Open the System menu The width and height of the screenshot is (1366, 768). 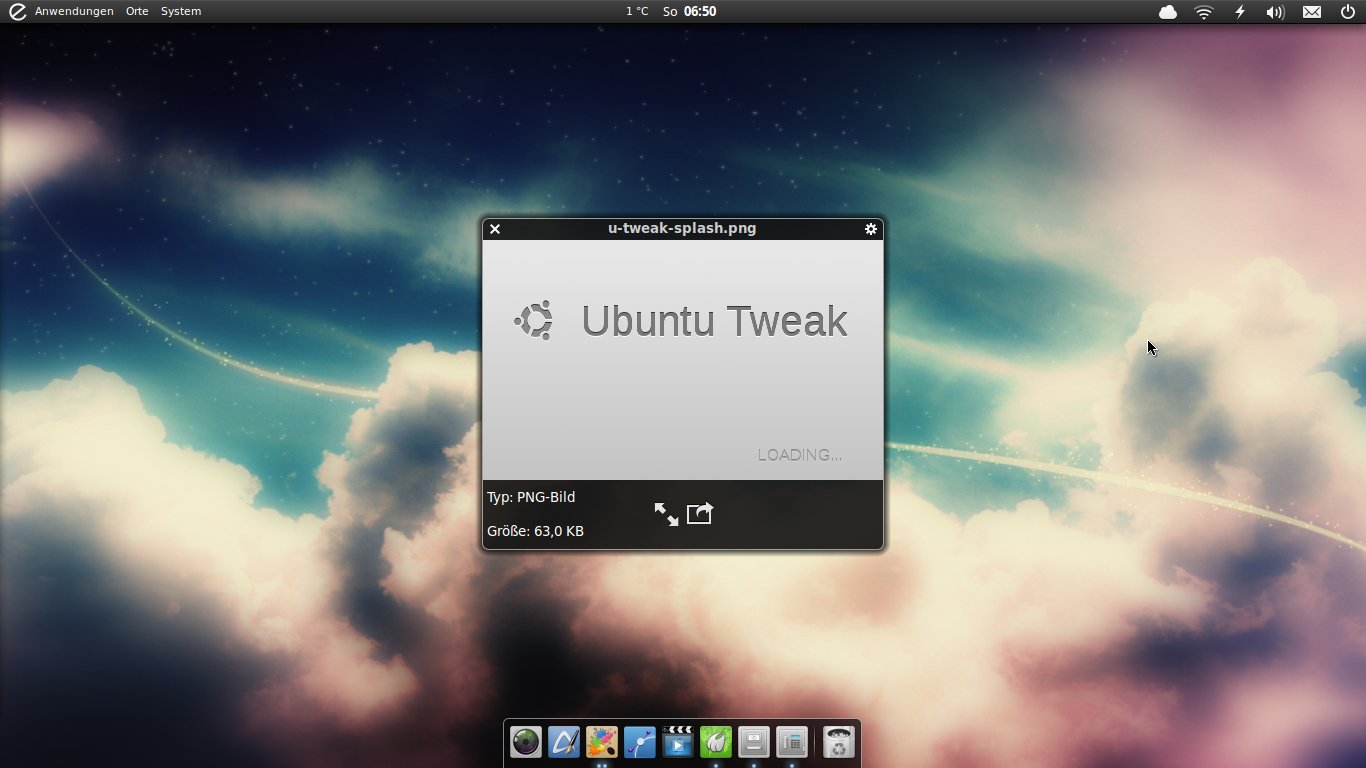tap(181, 11)
